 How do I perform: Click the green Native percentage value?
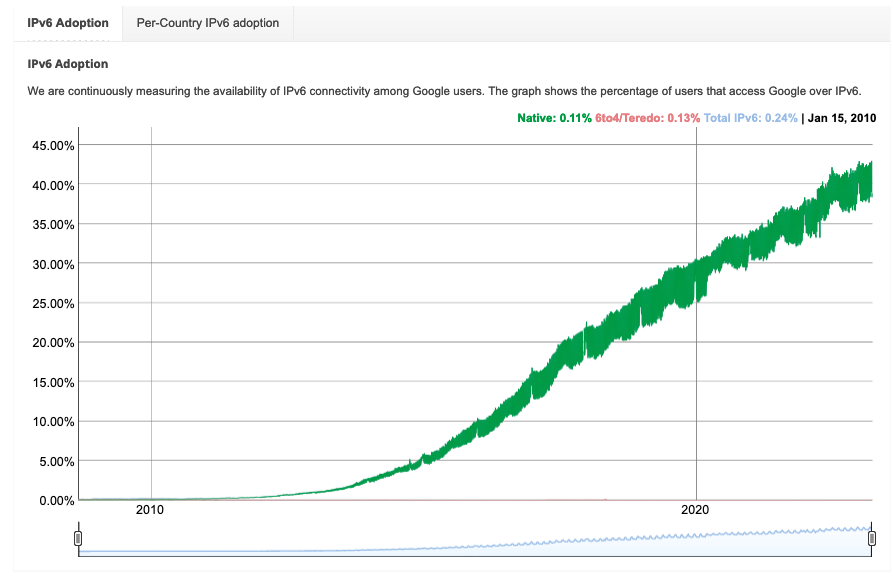pos(576,117)
